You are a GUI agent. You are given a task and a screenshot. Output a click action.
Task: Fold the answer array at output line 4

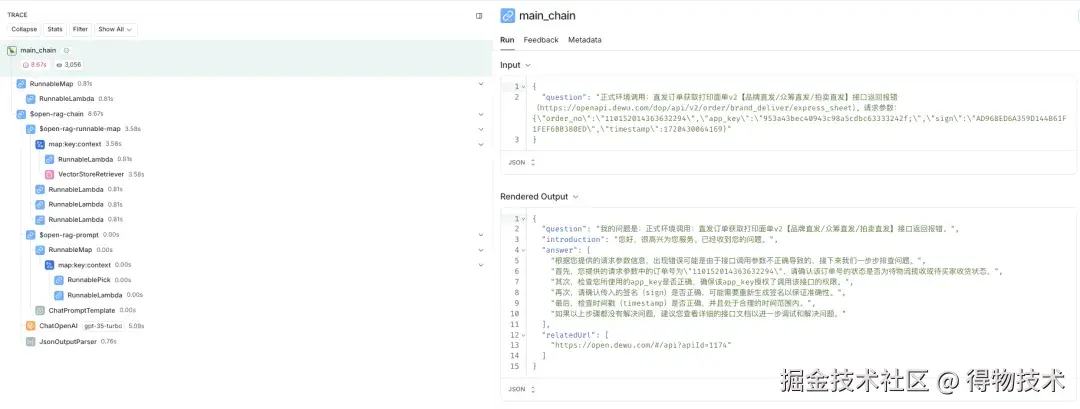(x=523, y=251)
